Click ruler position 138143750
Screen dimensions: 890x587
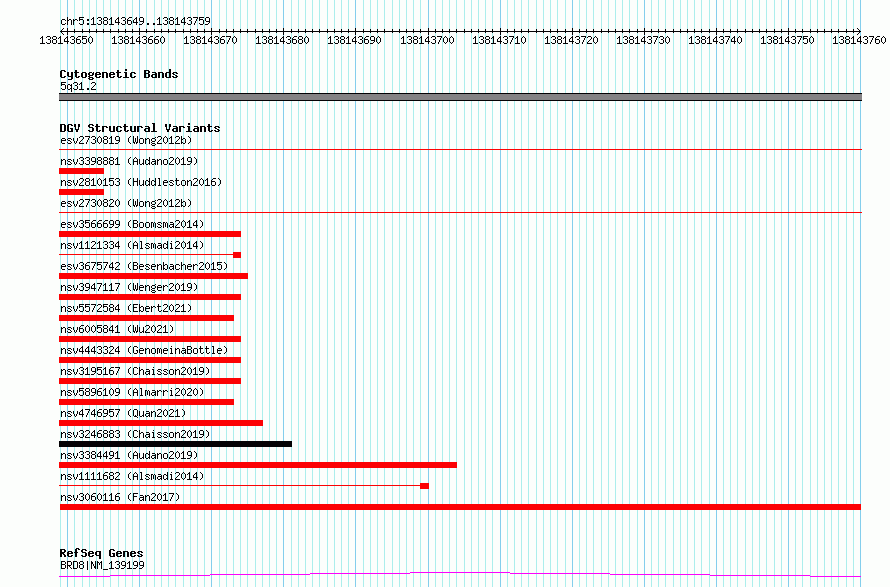(788, 40)
